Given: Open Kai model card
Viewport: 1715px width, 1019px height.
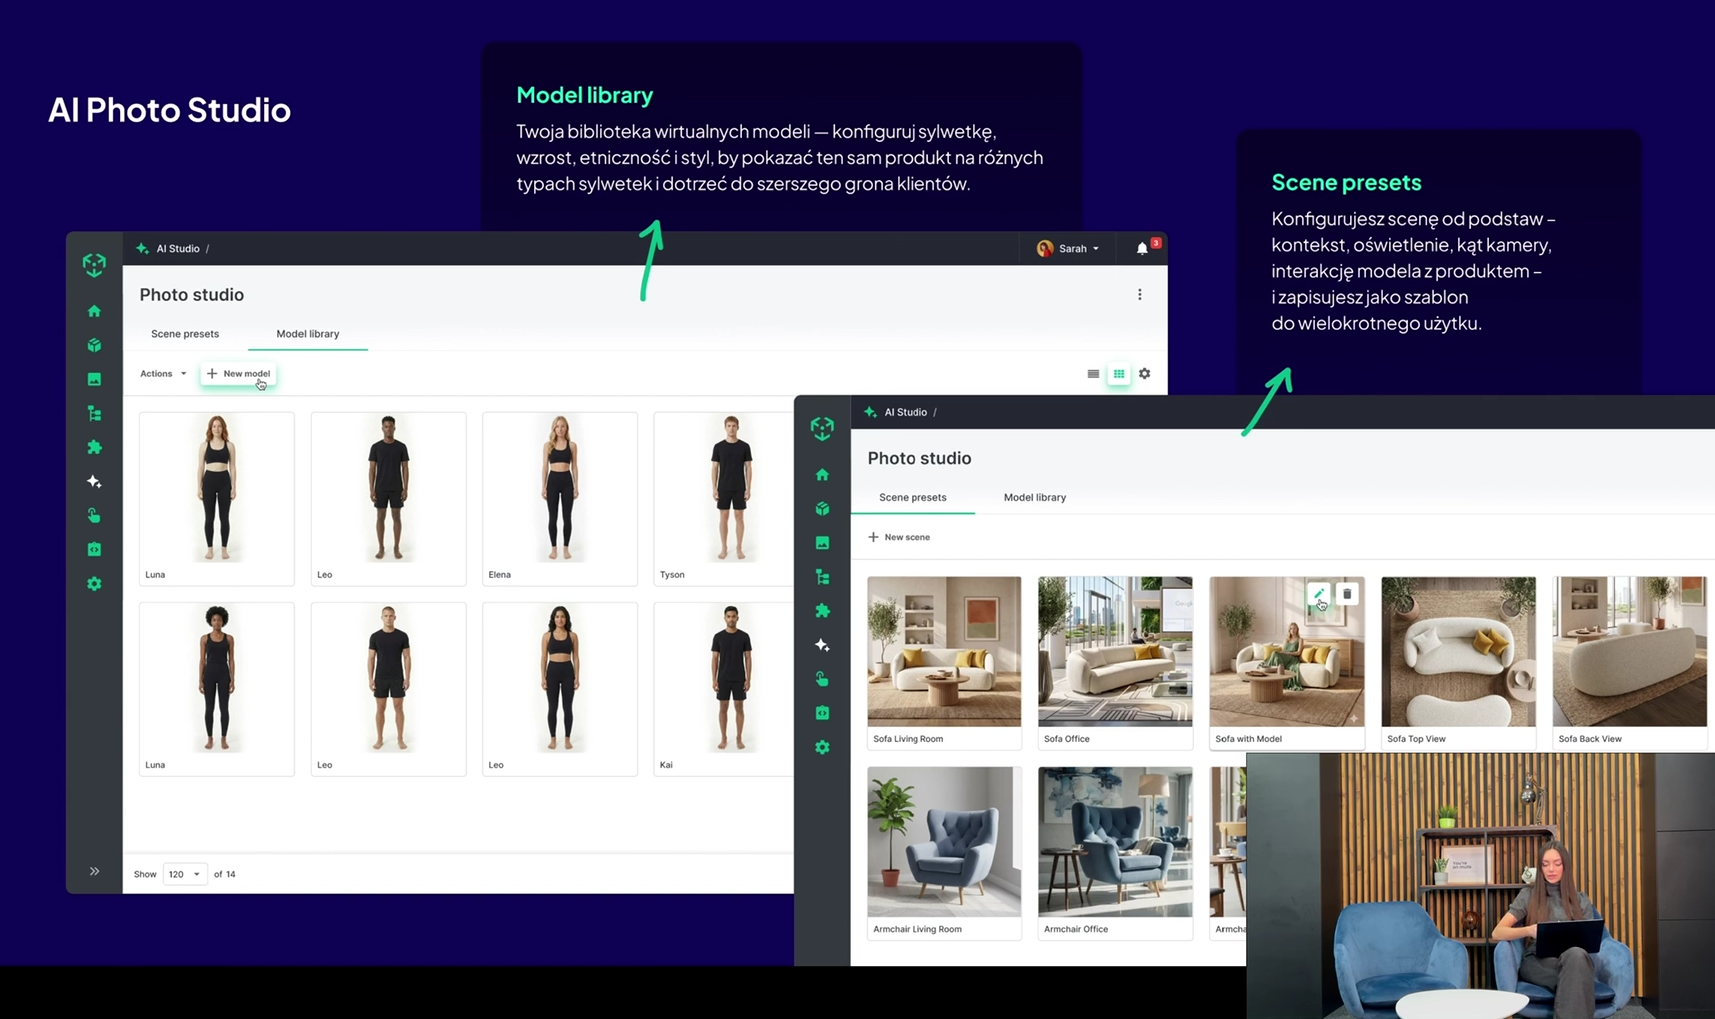Looking at the screenshot, I should pos(724,688).
